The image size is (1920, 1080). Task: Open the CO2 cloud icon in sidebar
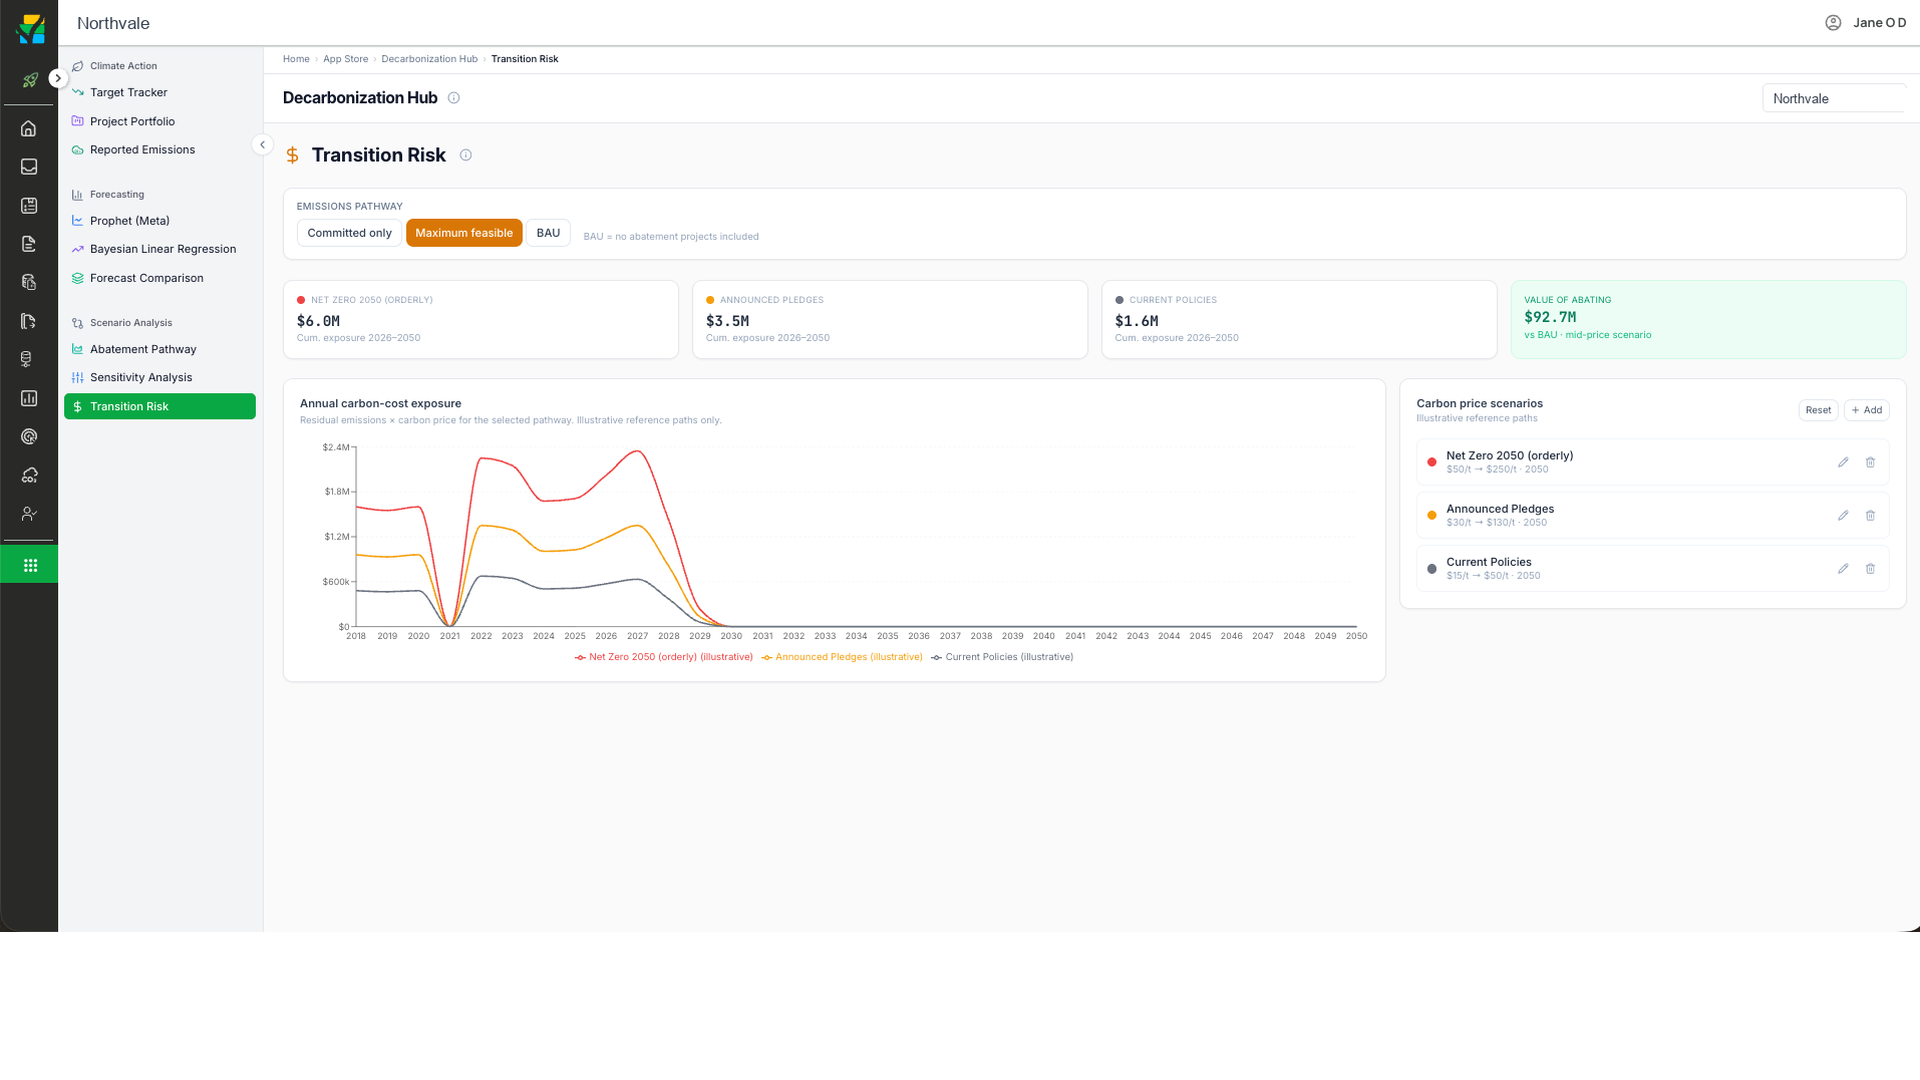(29, 475)
